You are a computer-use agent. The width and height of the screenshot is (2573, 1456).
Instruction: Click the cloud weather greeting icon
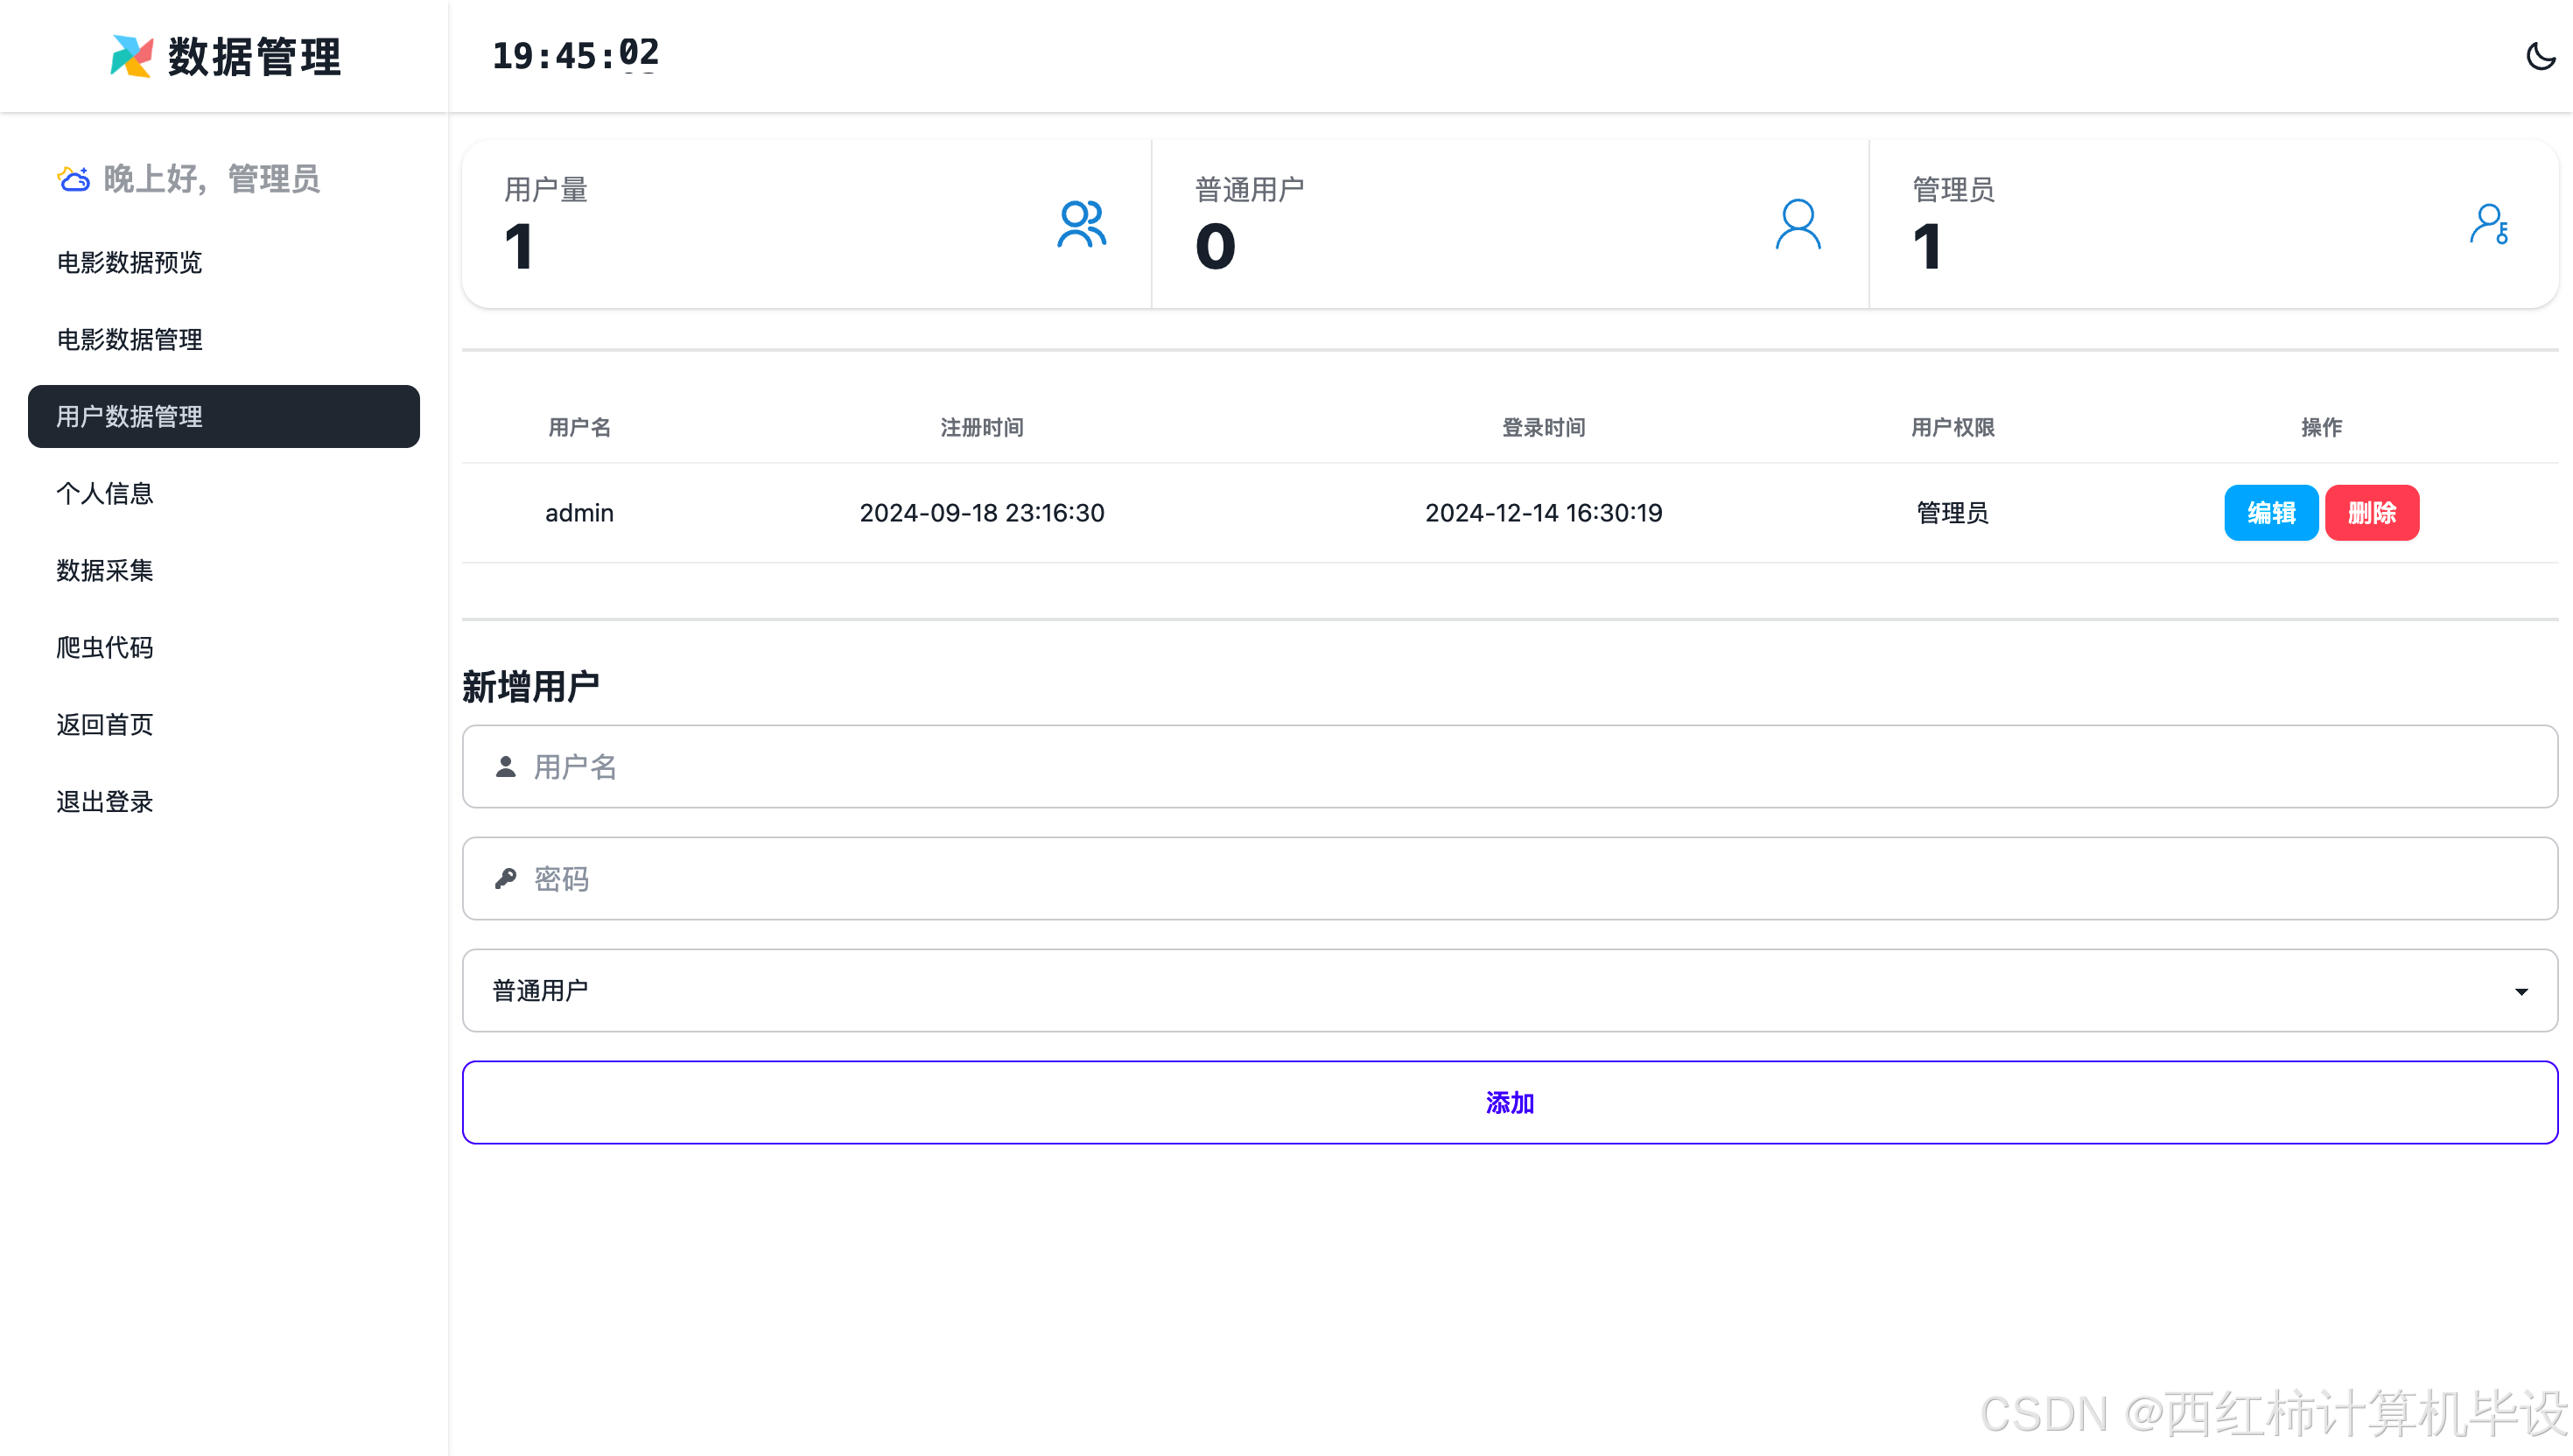73,179
